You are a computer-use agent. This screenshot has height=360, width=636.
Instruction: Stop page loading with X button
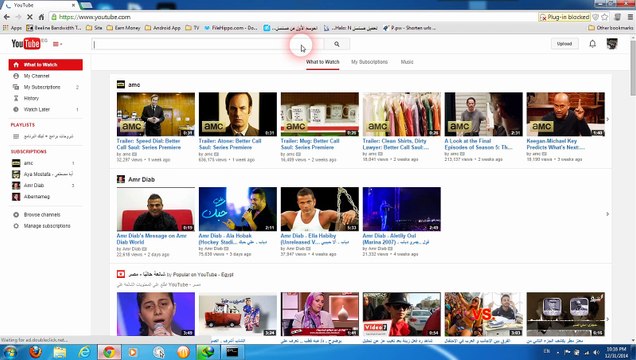coord(30,17)
